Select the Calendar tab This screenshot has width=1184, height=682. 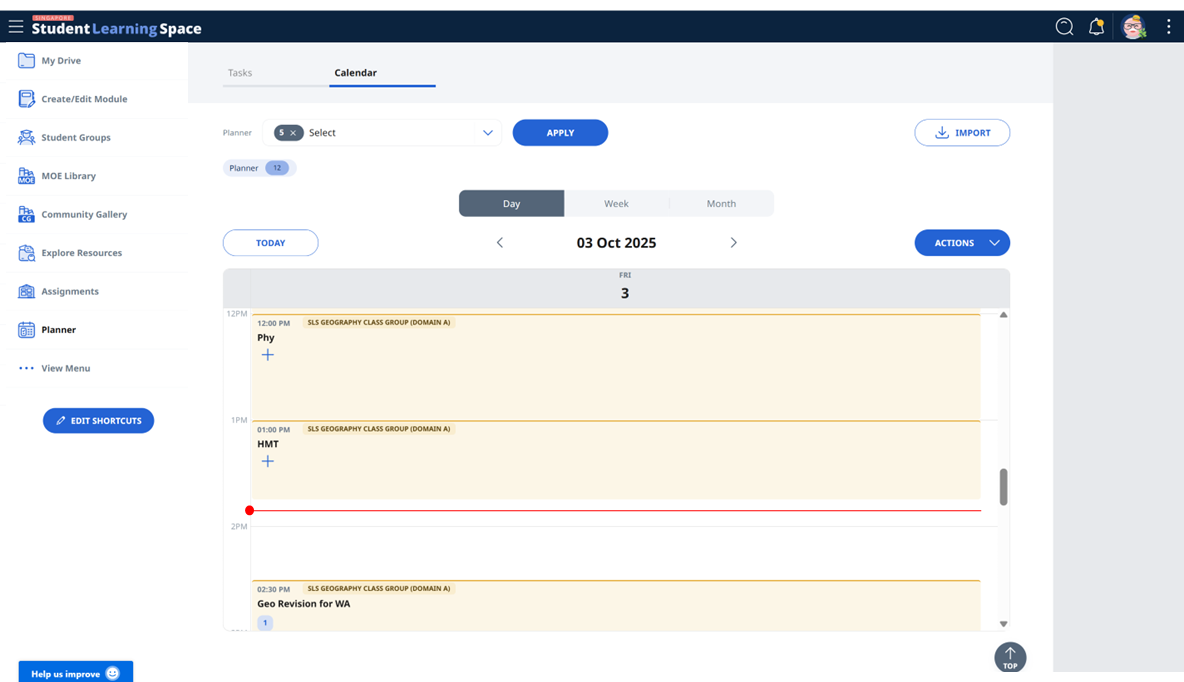coord(356,72)
